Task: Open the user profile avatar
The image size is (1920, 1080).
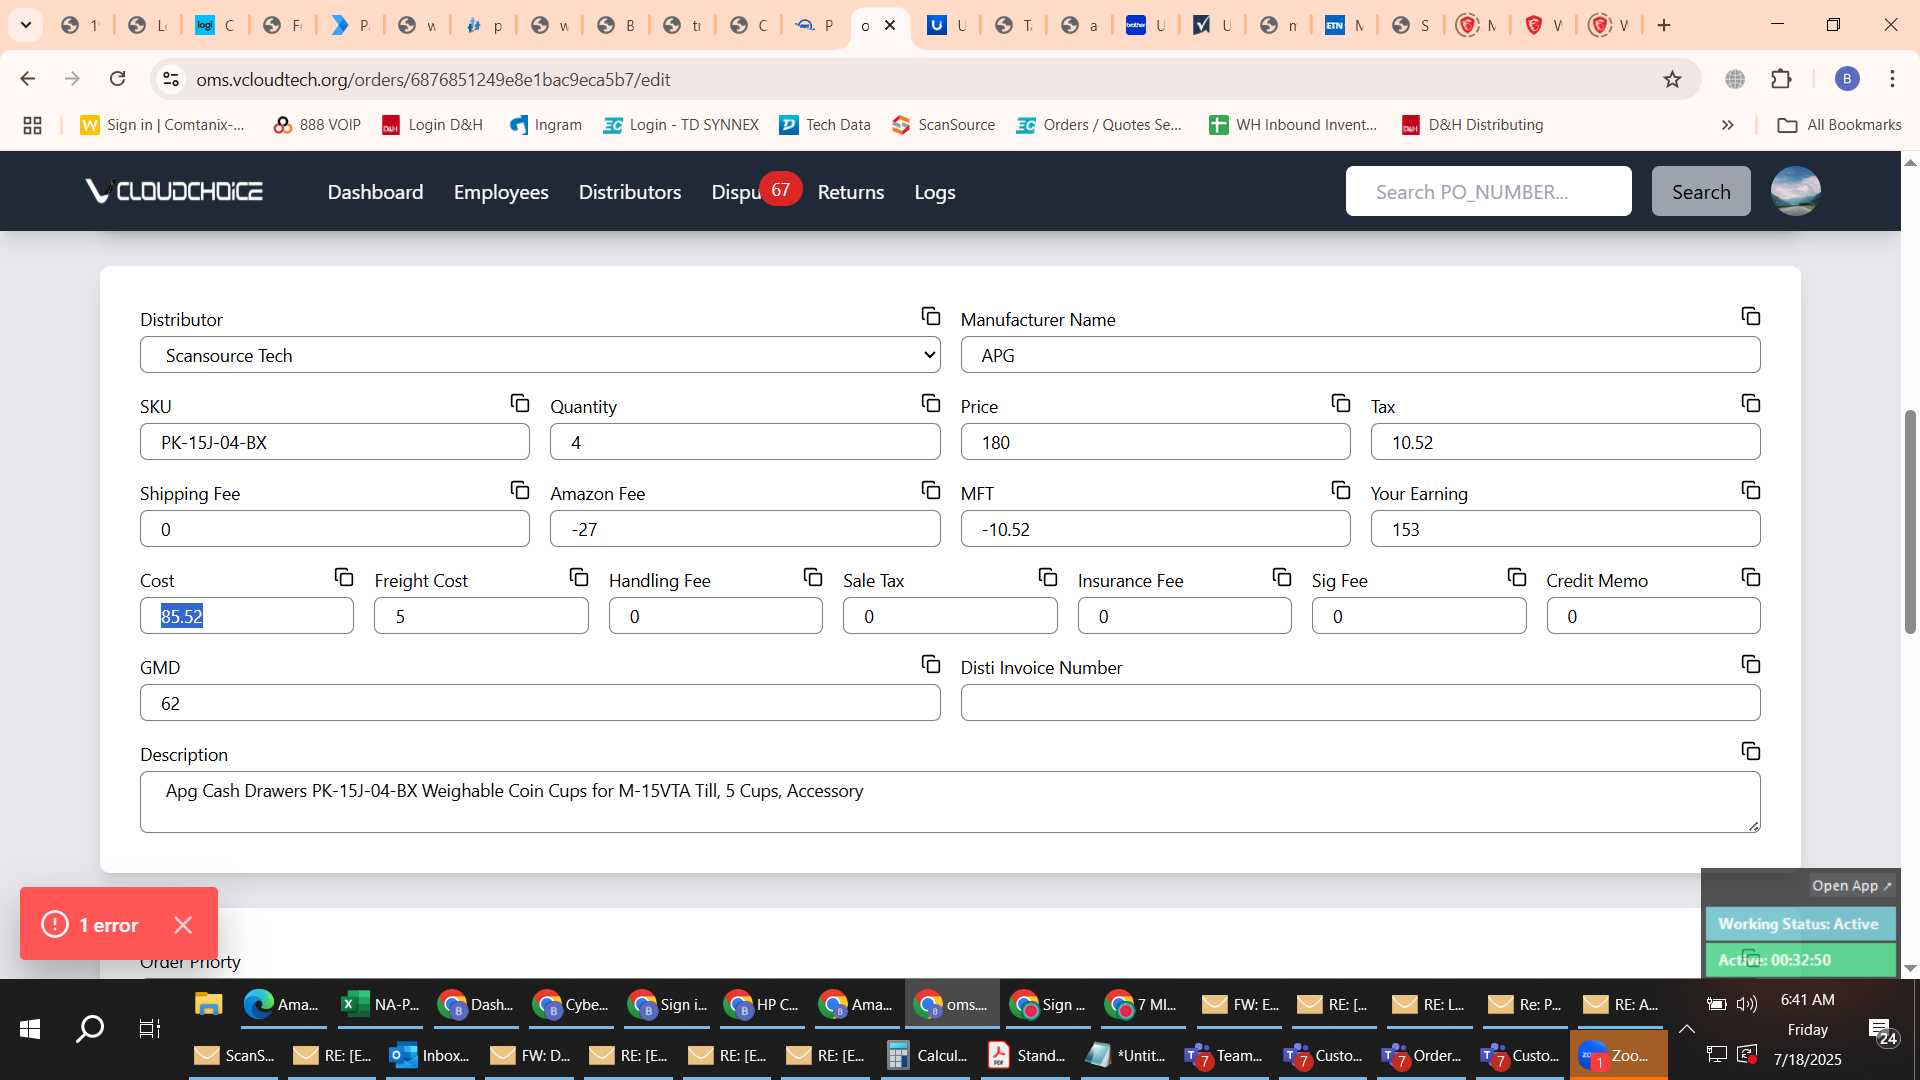Action: click(1795, 191)
